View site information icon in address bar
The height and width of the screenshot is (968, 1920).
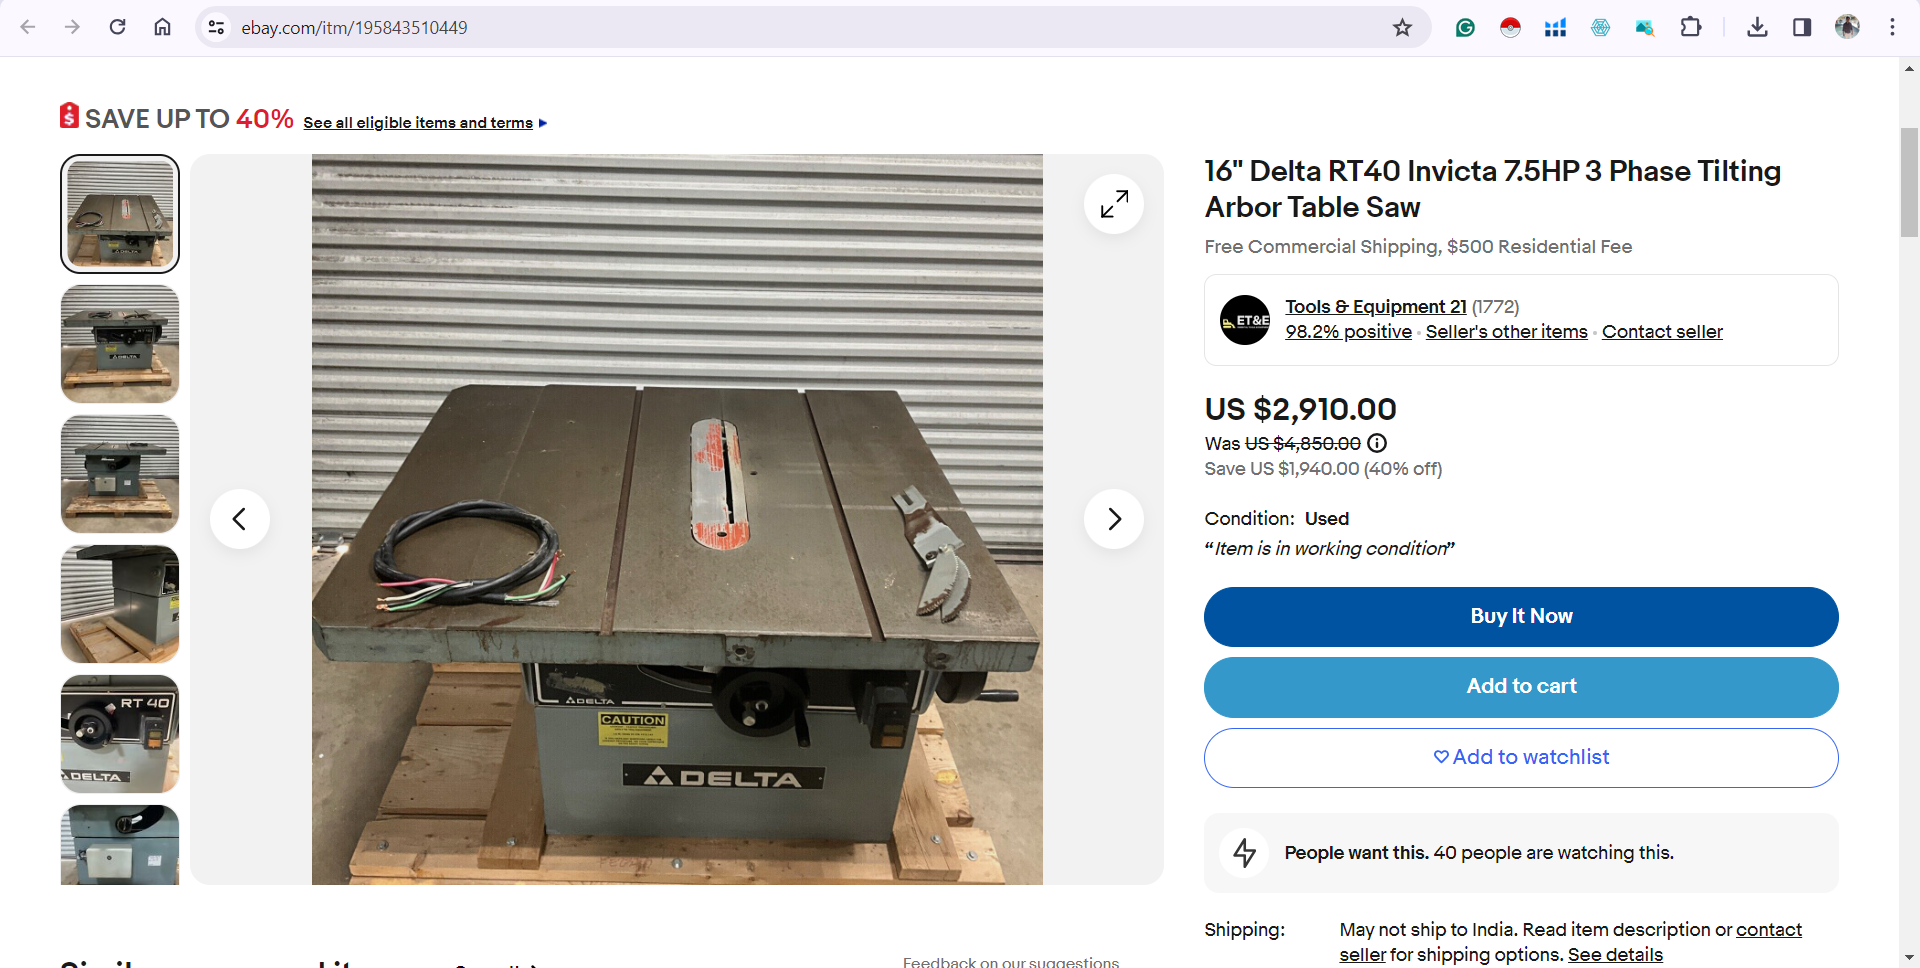(x=216, y=27)
